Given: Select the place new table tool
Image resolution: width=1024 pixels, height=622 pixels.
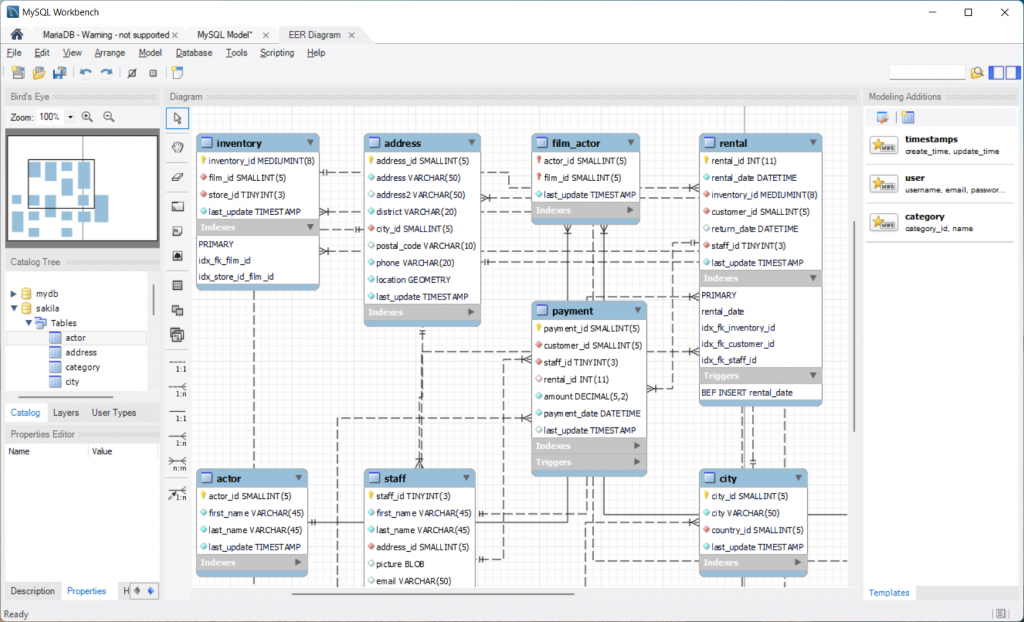Looking at the screenshot, I should 178,286.
